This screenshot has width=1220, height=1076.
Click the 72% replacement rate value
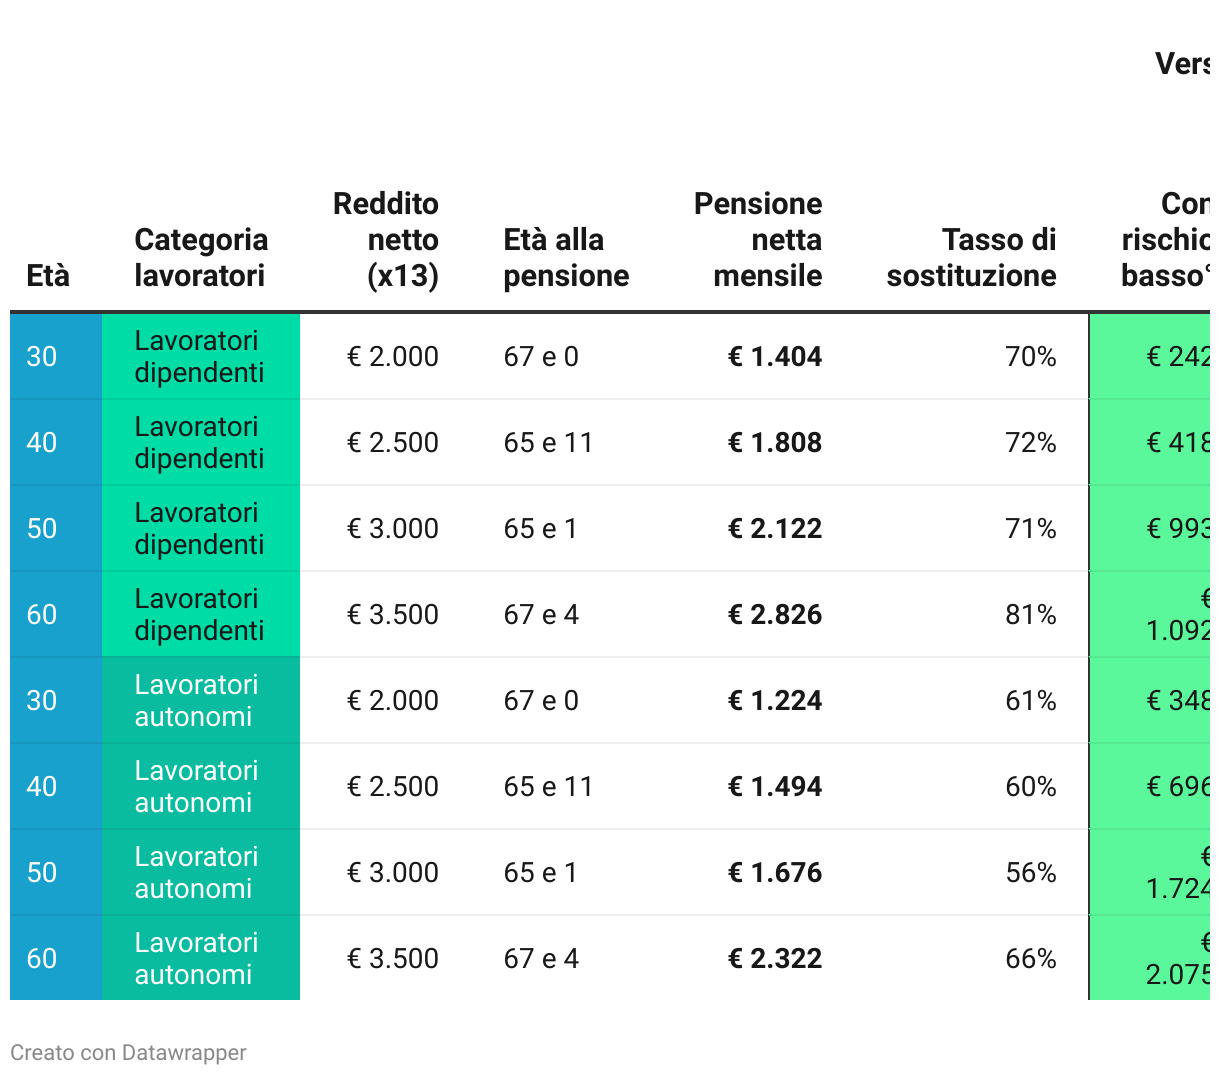click(x=1031, y=443)
